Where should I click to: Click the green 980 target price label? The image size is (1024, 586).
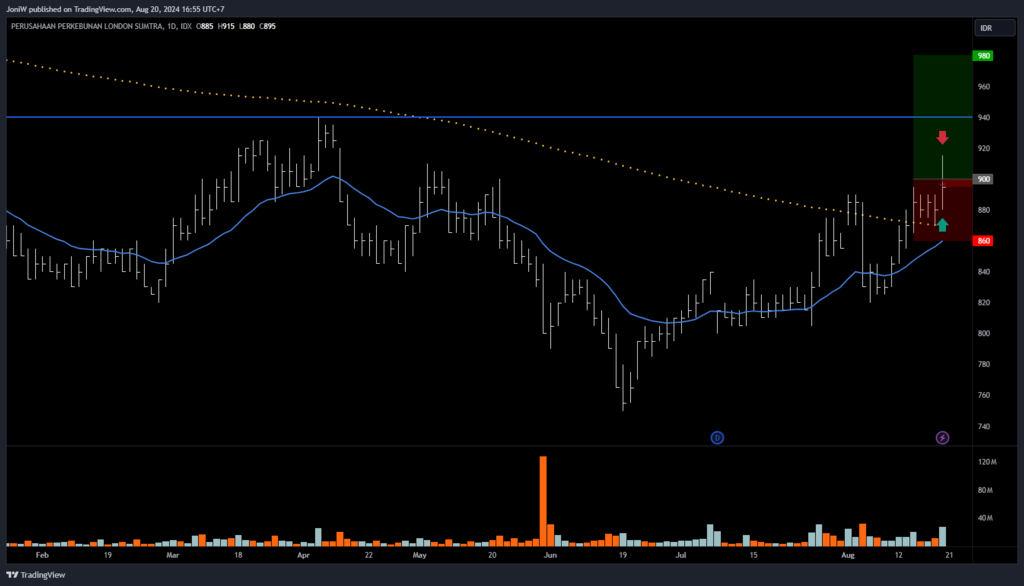point(984,56)
